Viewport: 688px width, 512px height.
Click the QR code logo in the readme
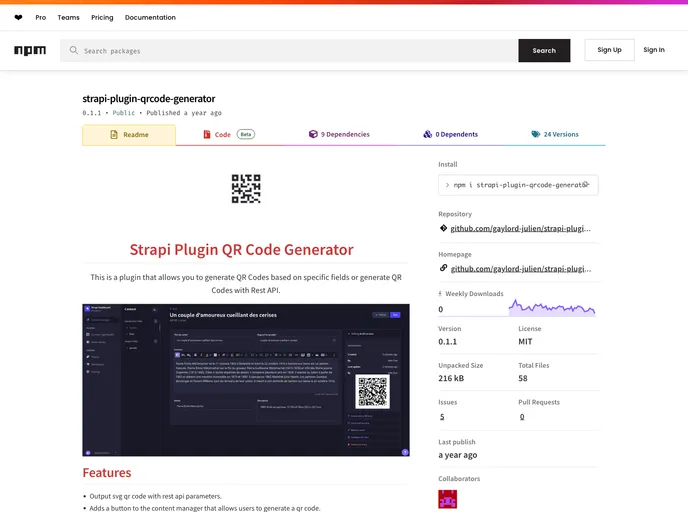click(x=246, y=189)
